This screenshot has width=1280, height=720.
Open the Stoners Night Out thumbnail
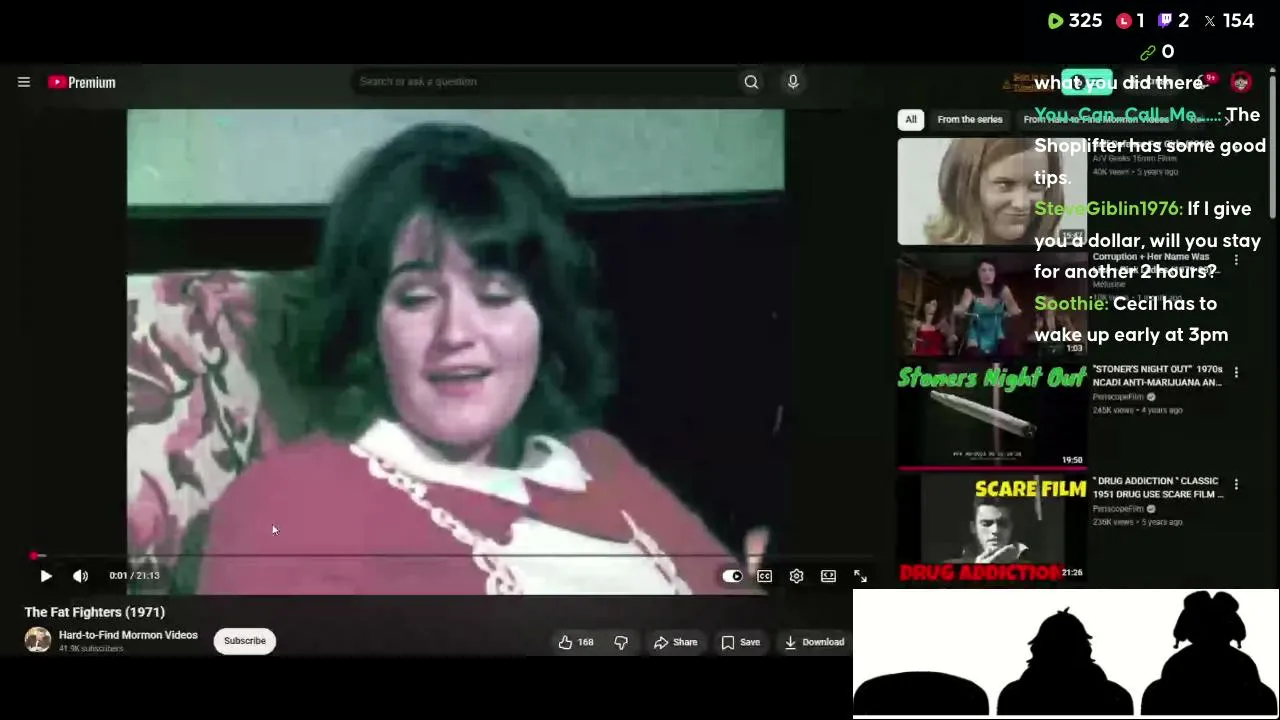[992, 415]
